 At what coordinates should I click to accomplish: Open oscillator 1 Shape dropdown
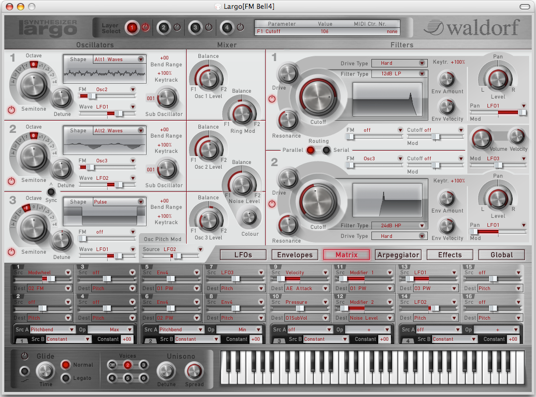(119, 59)
